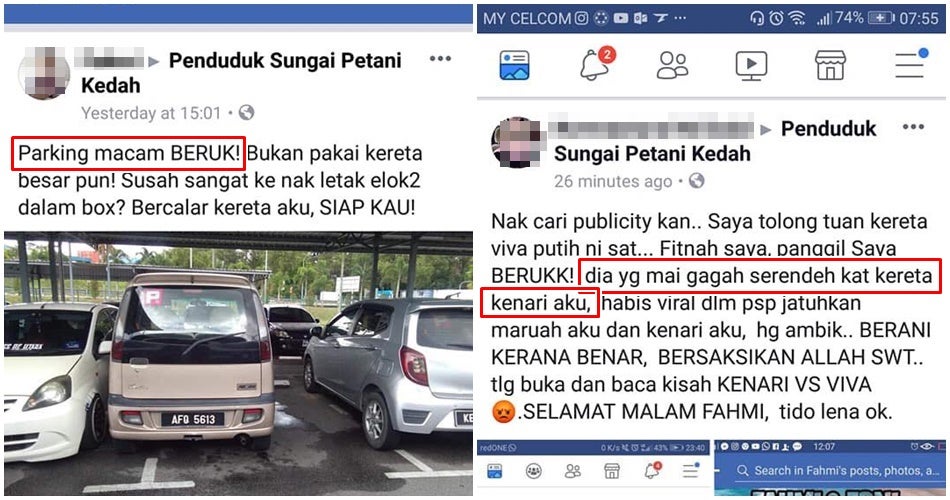Click the globe privacy icon beside Yesterday at 15:01
The image size is (950, 500).
click(x=246, y=113)
